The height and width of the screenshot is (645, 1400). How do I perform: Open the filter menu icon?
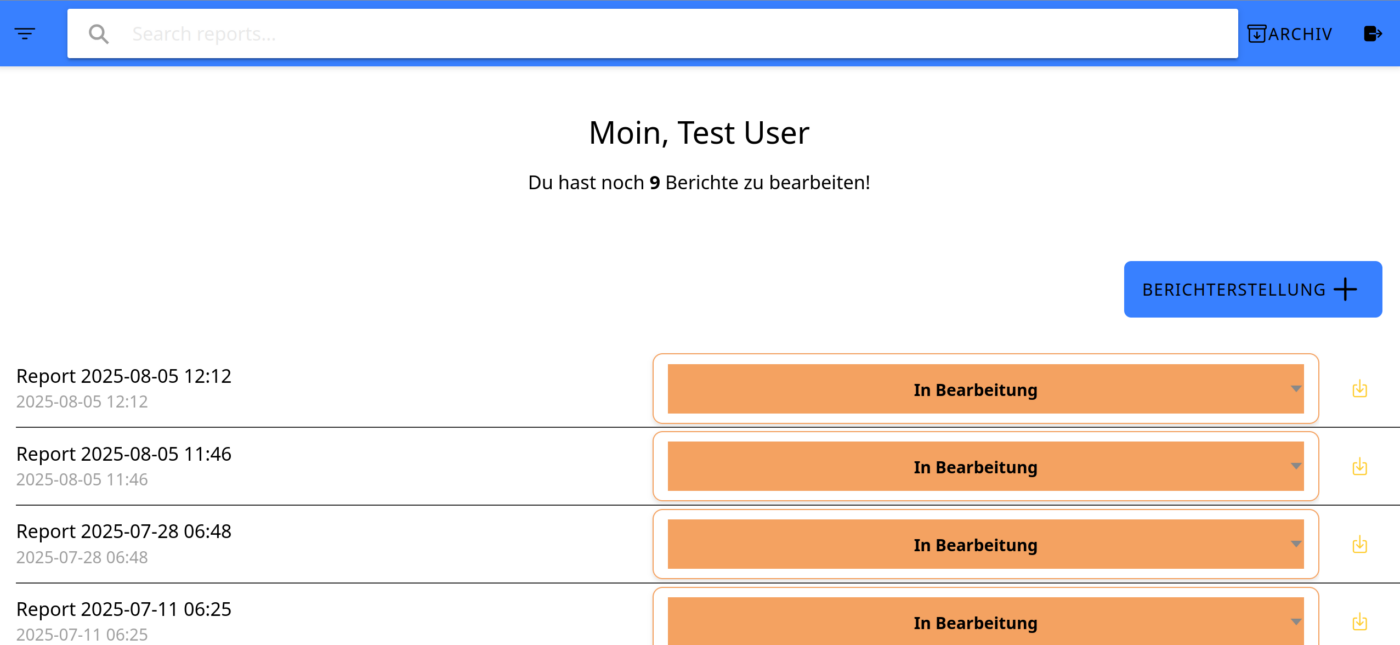(x=25, y=34)
